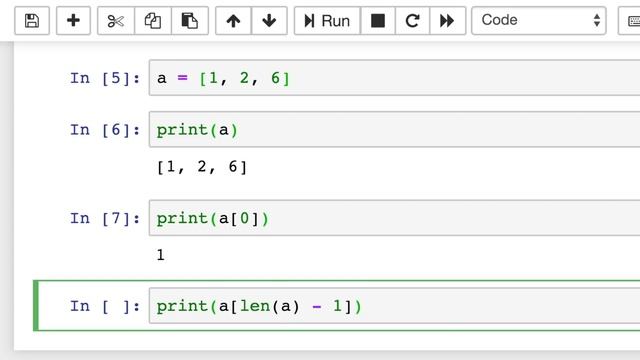640x360 pixels.
Task: Click the output value 1 below In [7]
Action: (x=161, y=255)
